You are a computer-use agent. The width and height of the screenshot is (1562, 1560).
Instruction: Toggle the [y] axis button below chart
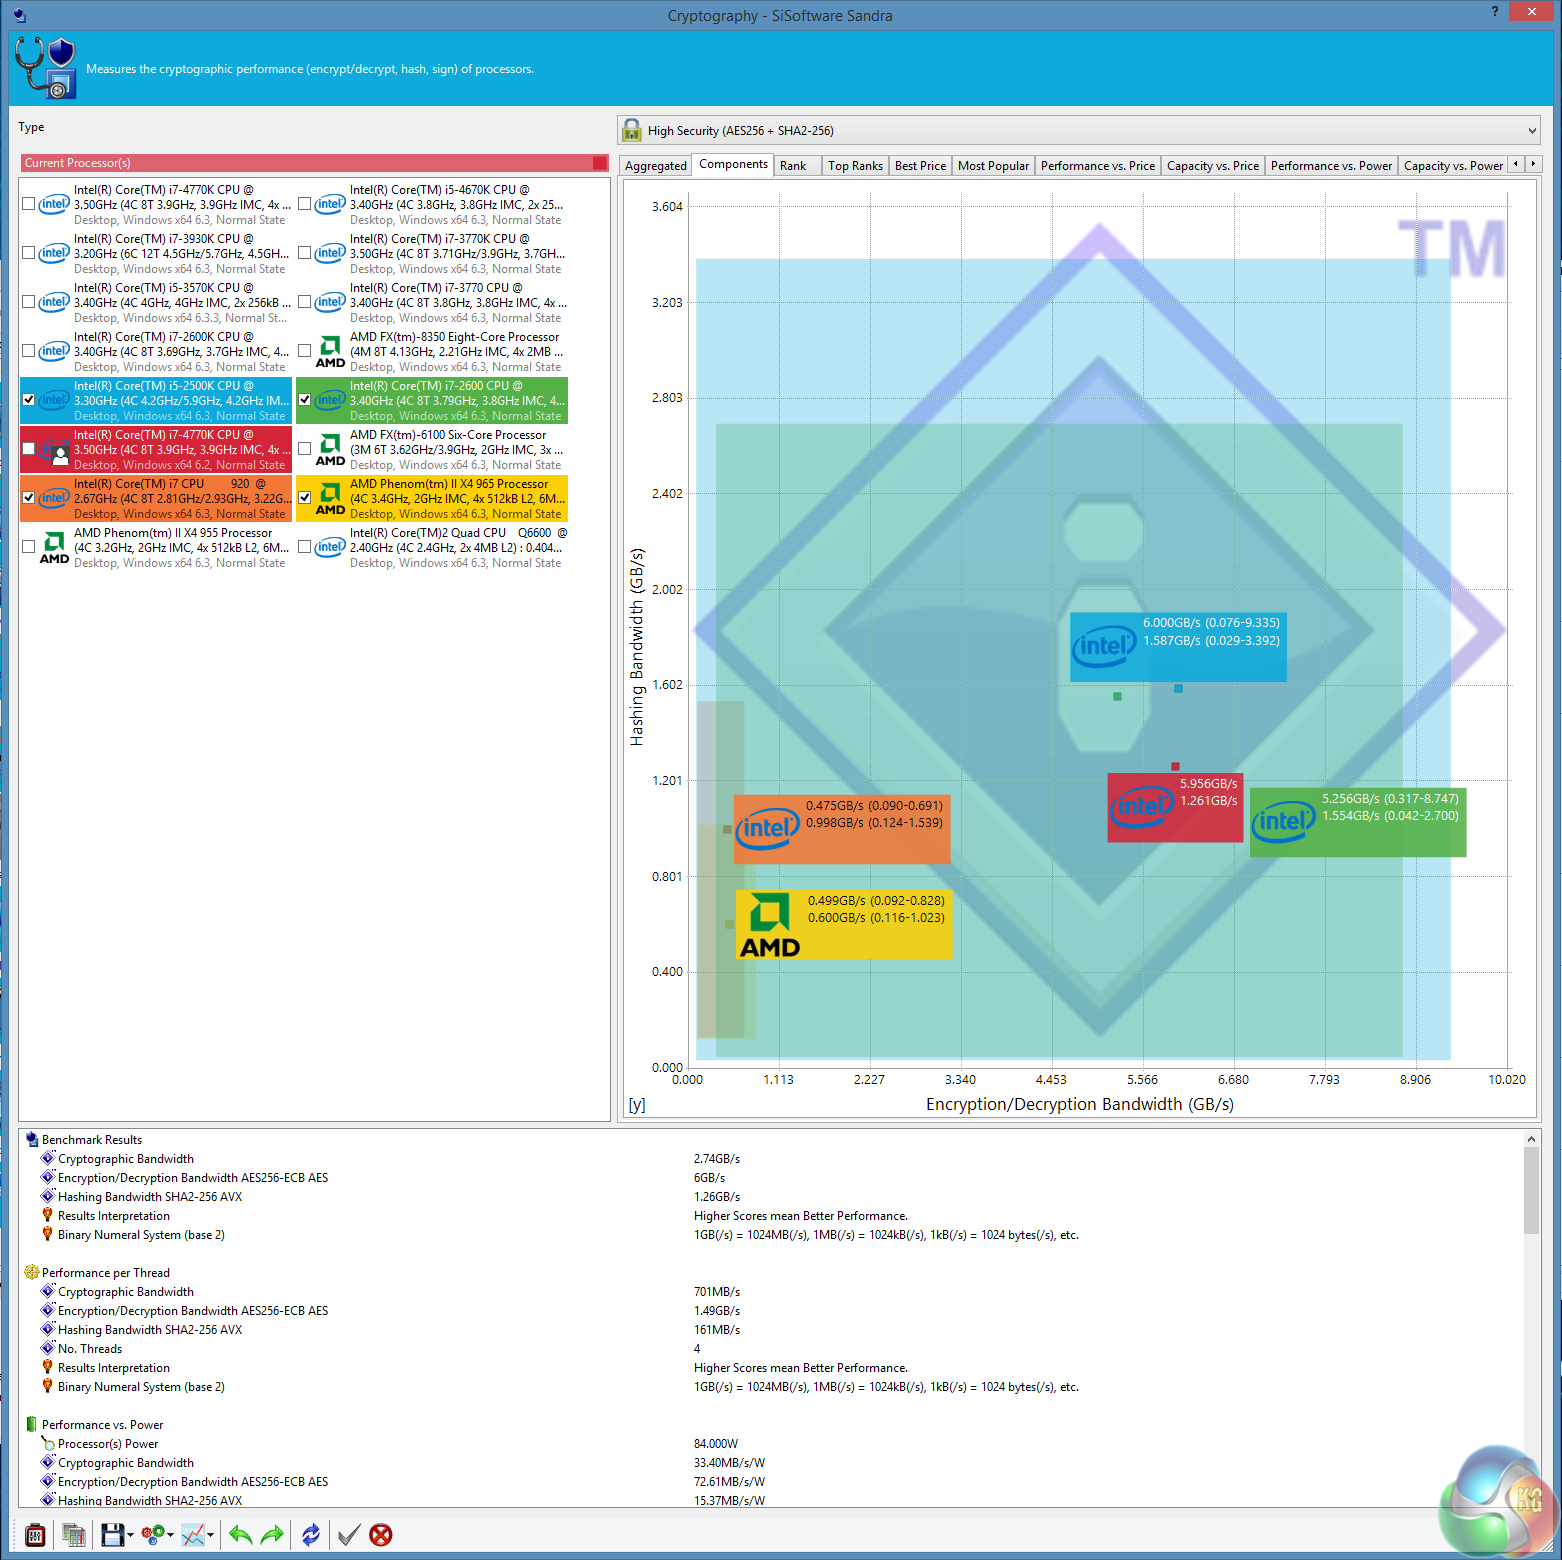click(637, 1104)
